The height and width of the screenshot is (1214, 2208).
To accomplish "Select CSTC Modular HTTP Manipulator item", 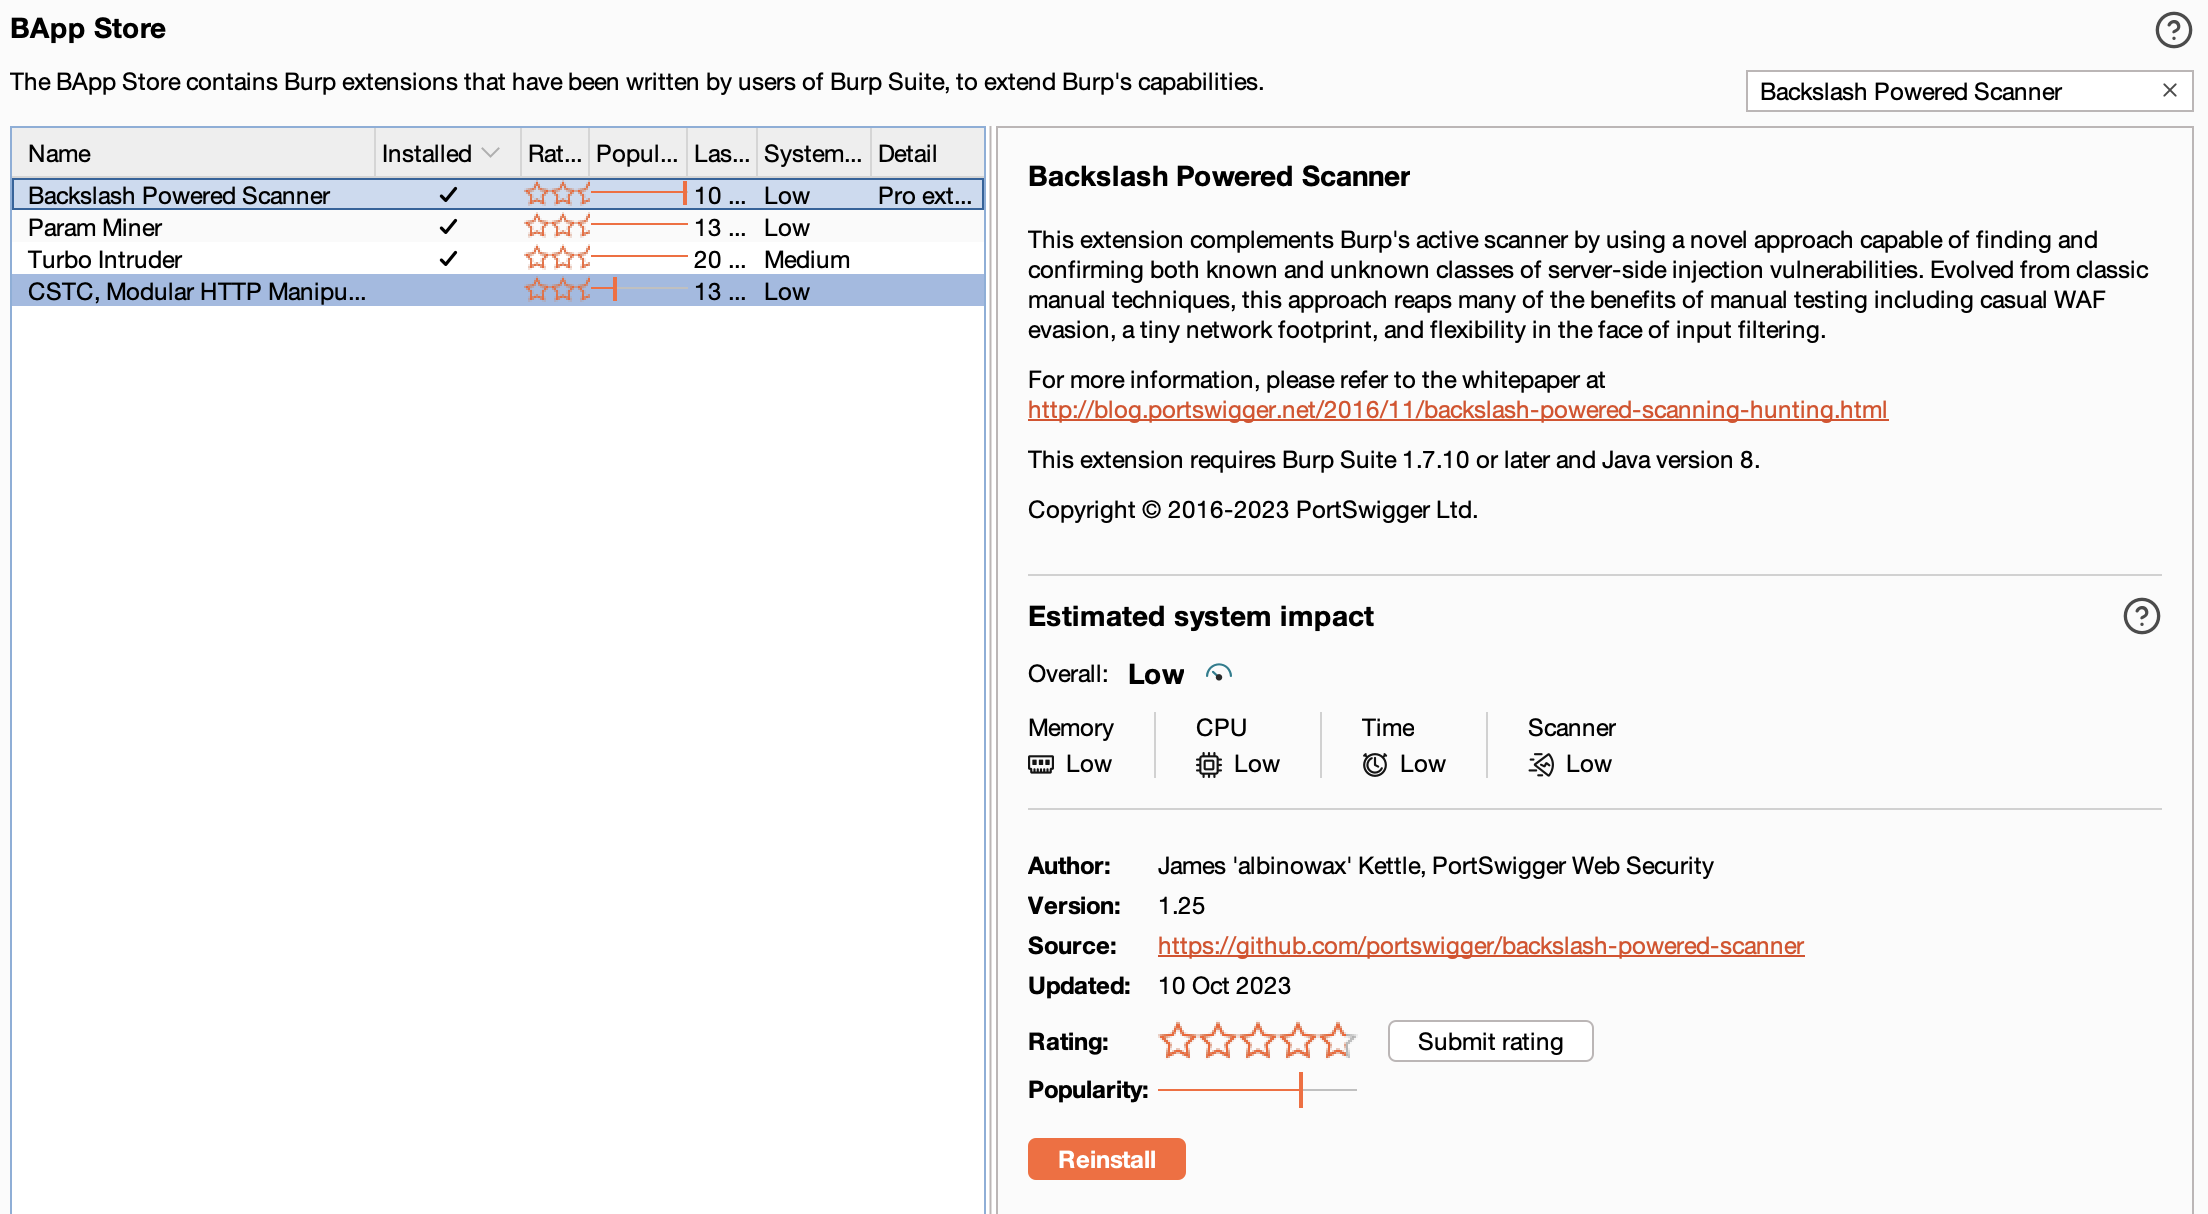I will 196,292.
